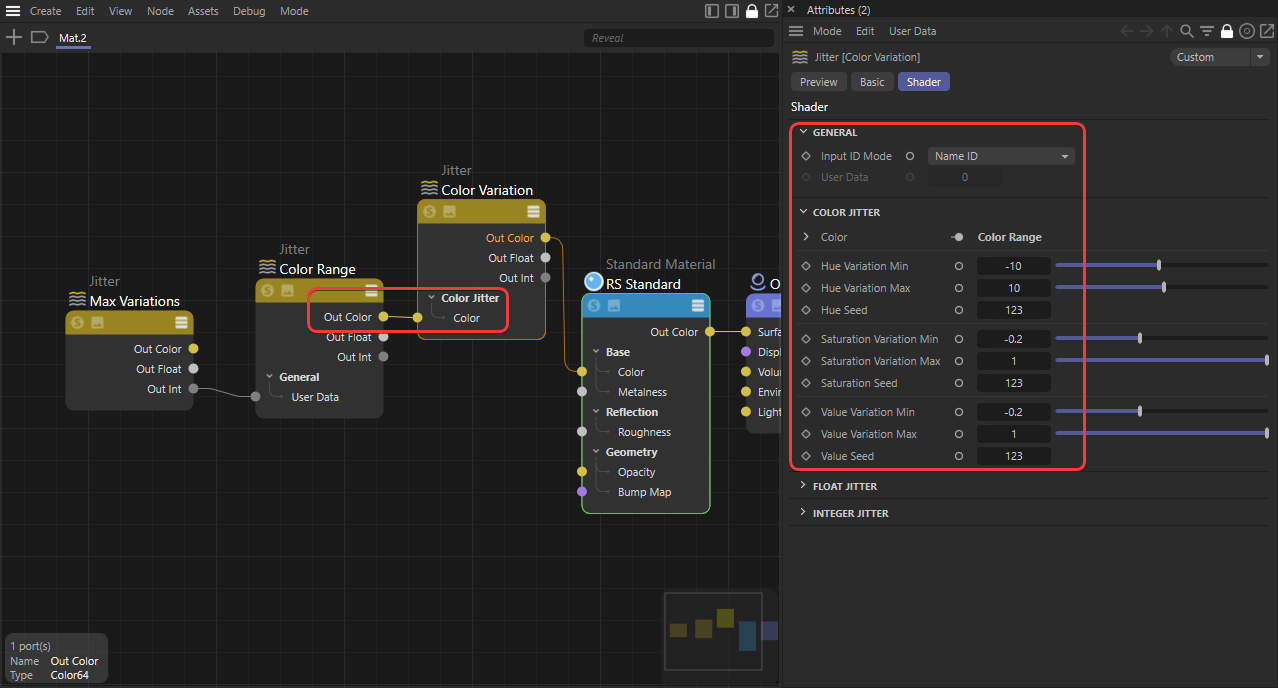The width and height of the screenshot is (1278, 688).
Task: Toggle the lock icon in Attributes panel
Action: pos(1226,31)
